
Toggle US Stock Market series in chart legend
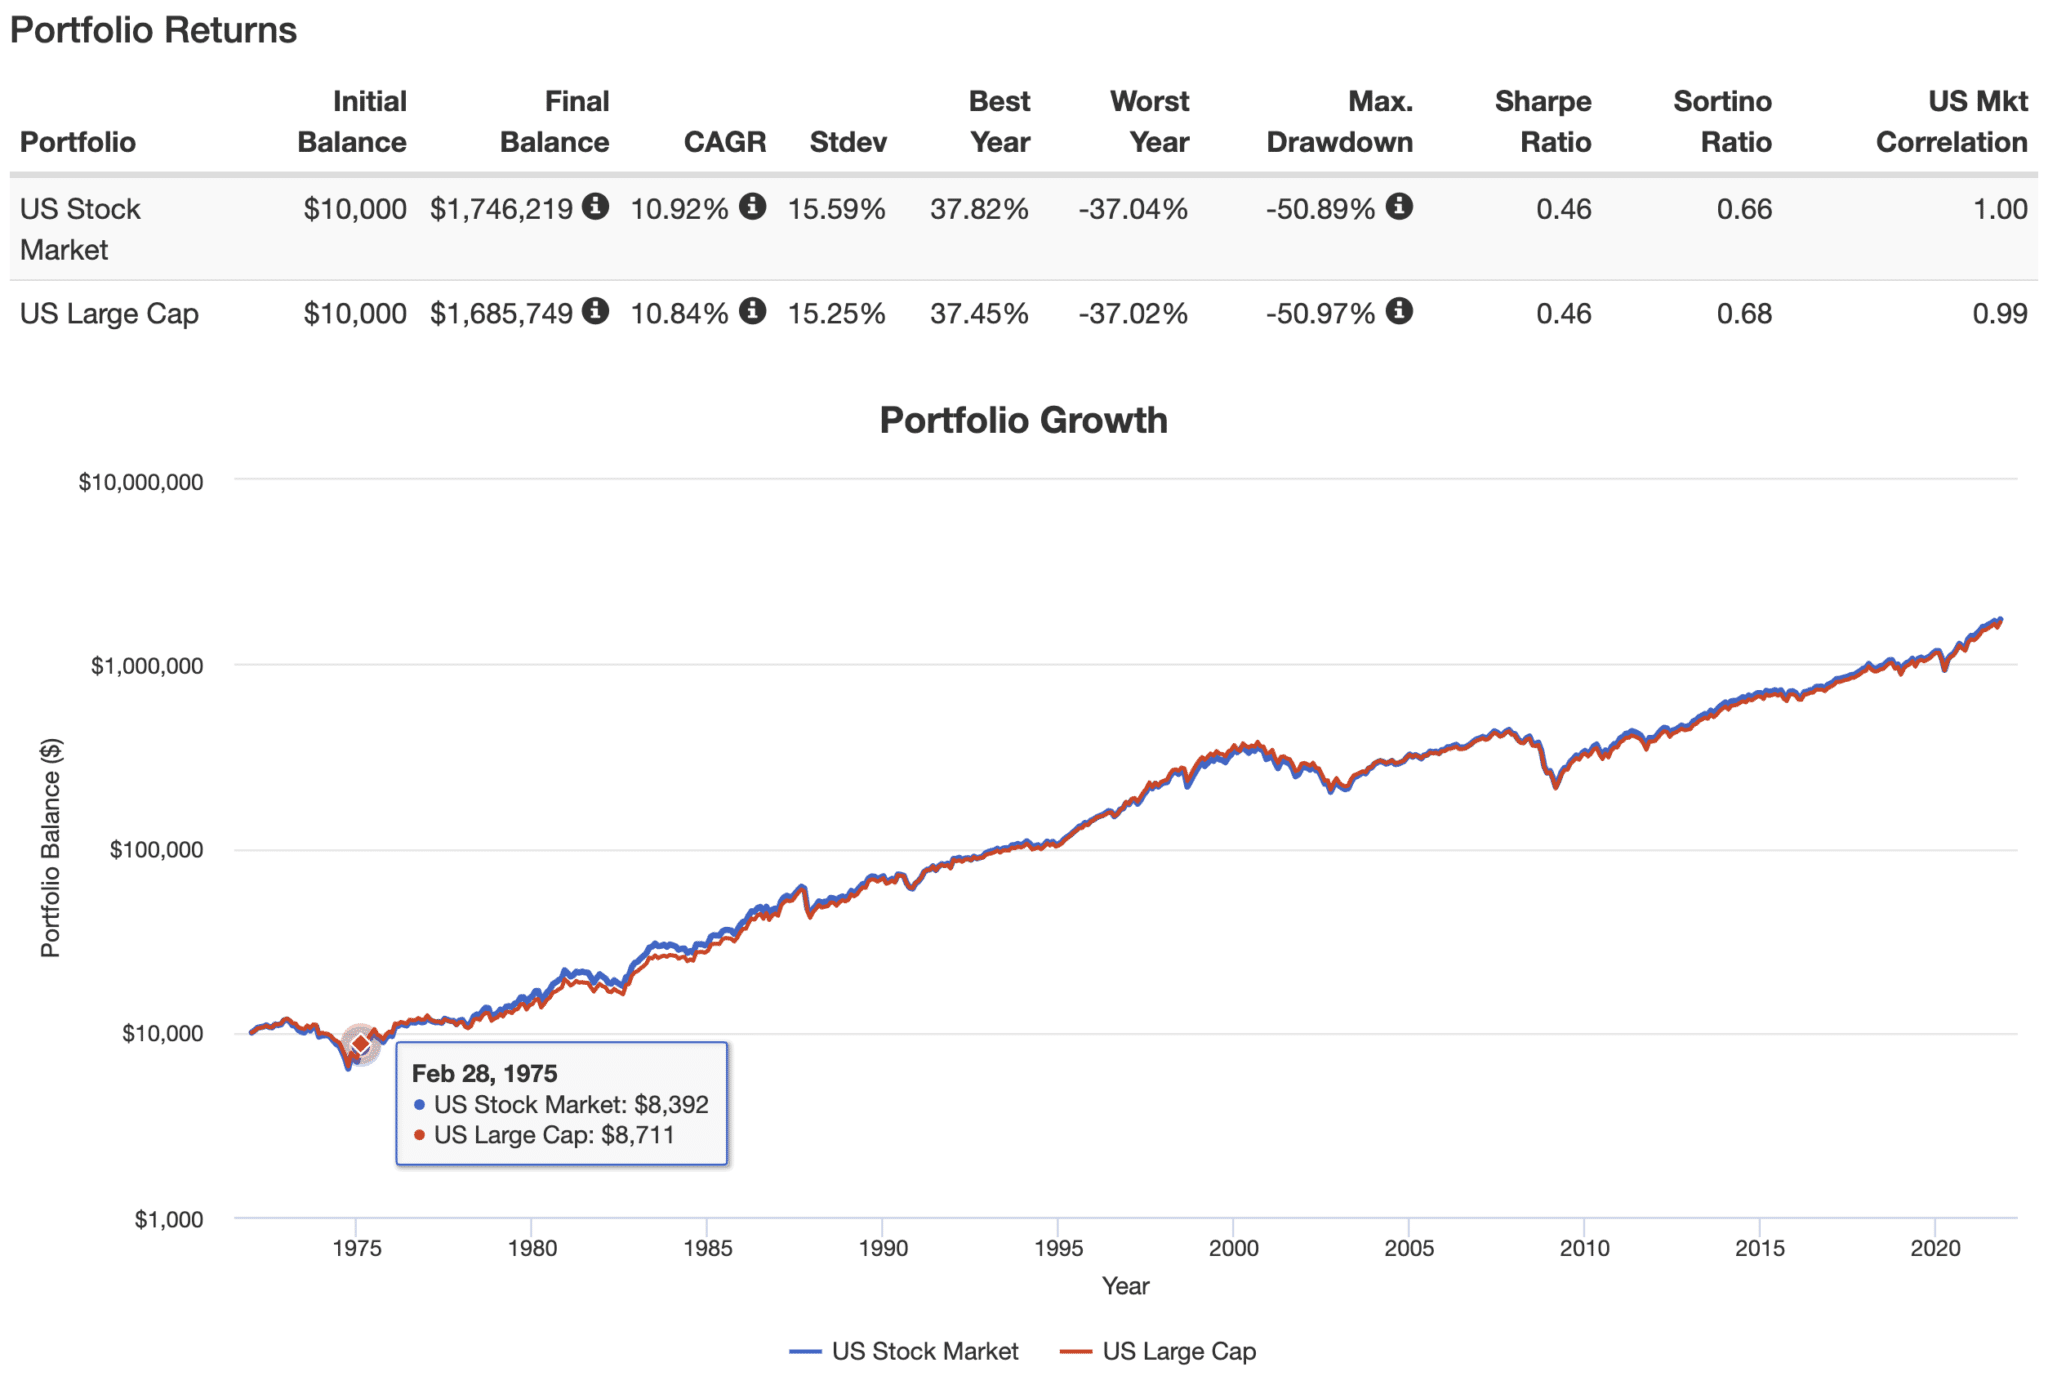pyautogui.click(x=904, y=1351)
